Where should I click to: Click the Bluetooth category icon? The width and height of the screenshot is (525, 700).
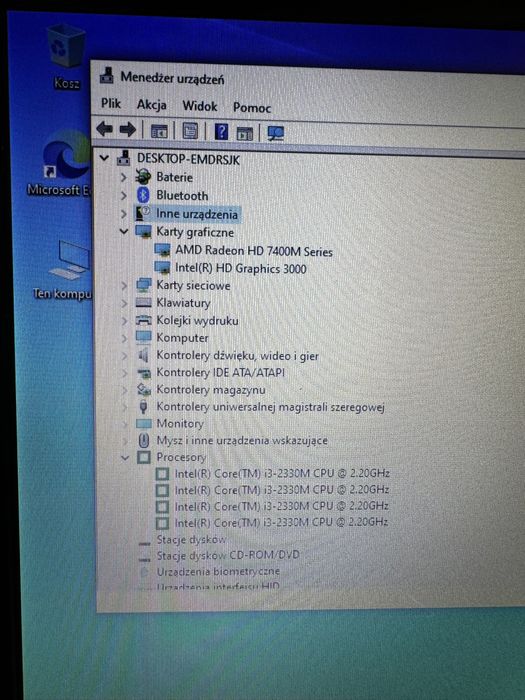[143, 195]
